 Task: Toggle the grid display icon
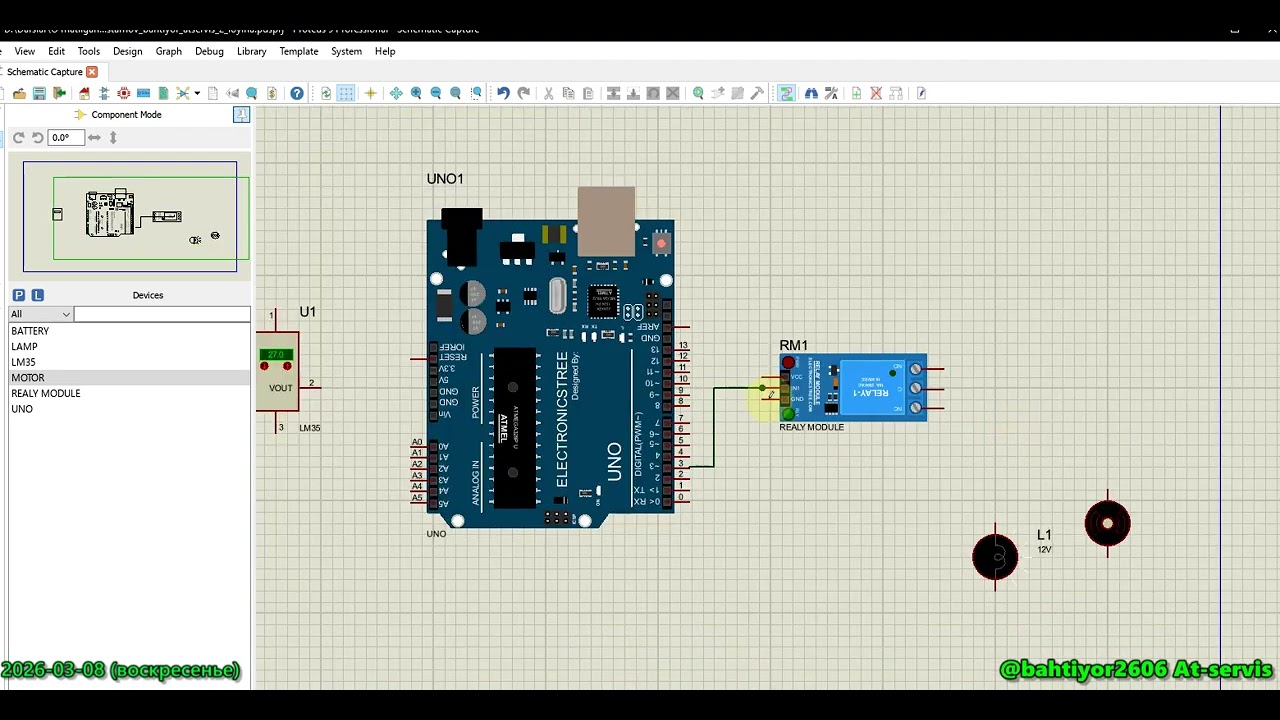(x=346, y=93)
